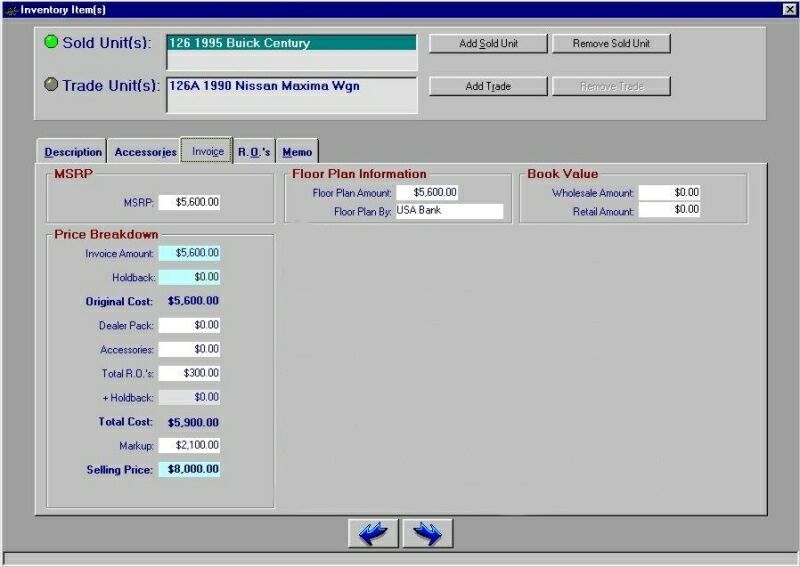The width and height of the screenshot is (800, 567).
Task: Click the blue back arrow button
Action: coord(373,533)
